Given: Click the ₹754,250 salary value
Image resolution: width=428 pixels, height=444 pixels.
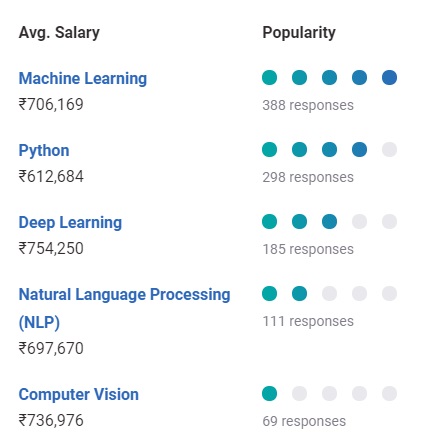Looking at the screenshot, I should coord(51,249).
